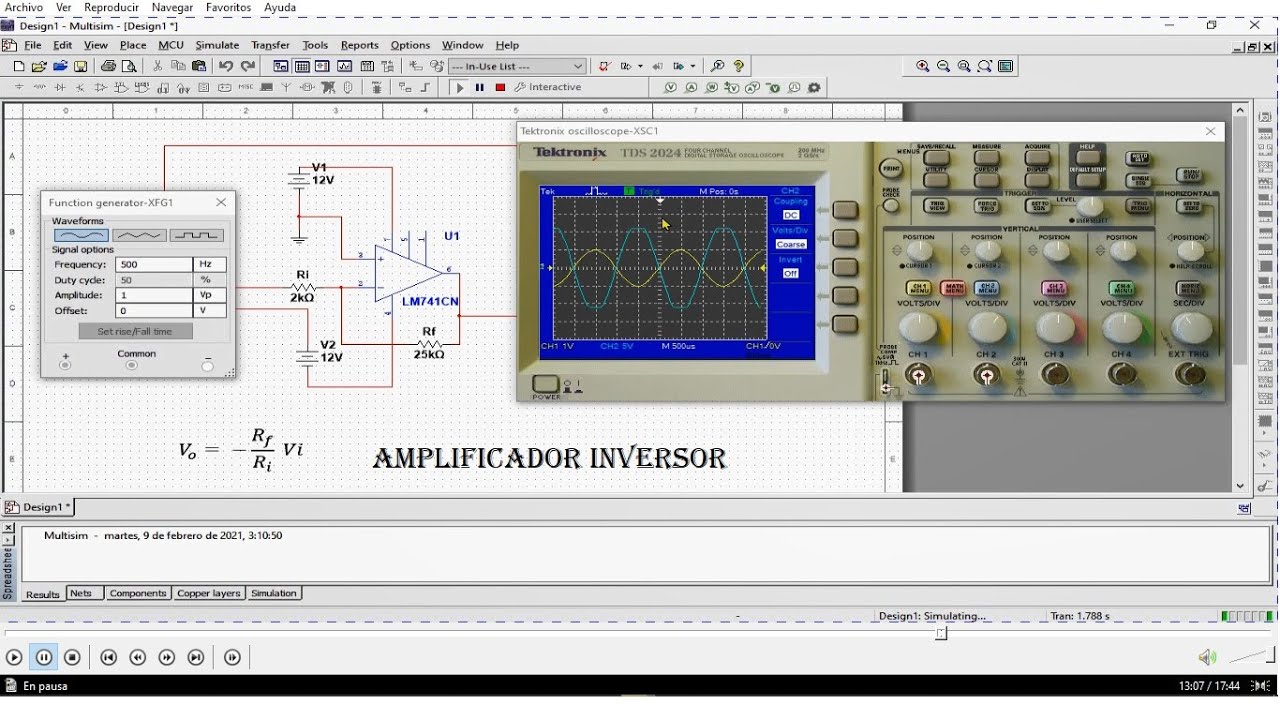Screen dimensions: 1280x720
Task: Switch to the Nets tab
Action: pyautogui.click(x=83, y=593)
